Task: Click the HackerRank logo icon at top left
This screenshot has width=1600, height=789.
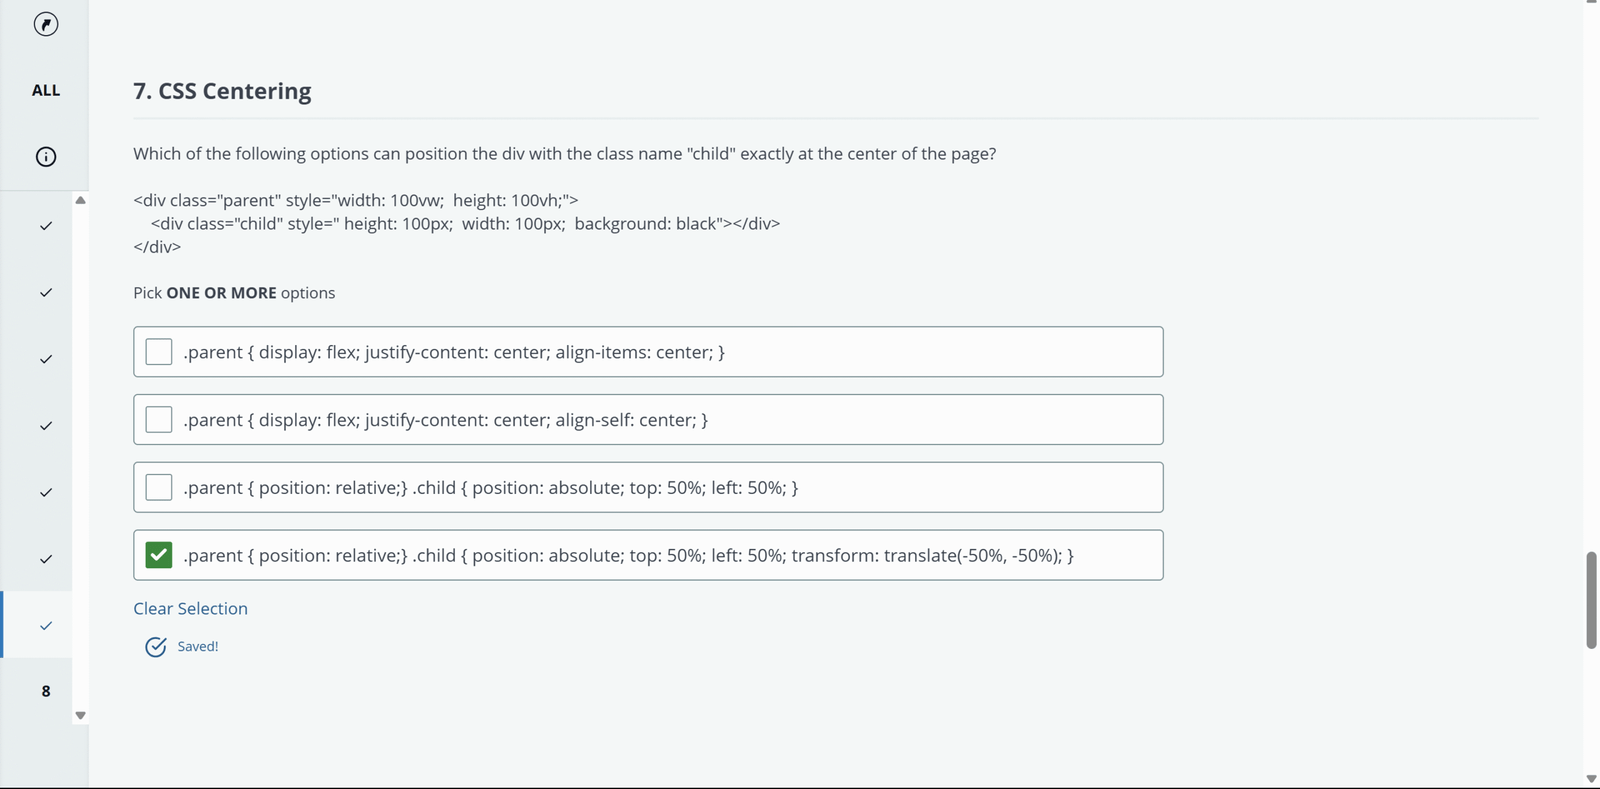Action: tap(46, 24)
